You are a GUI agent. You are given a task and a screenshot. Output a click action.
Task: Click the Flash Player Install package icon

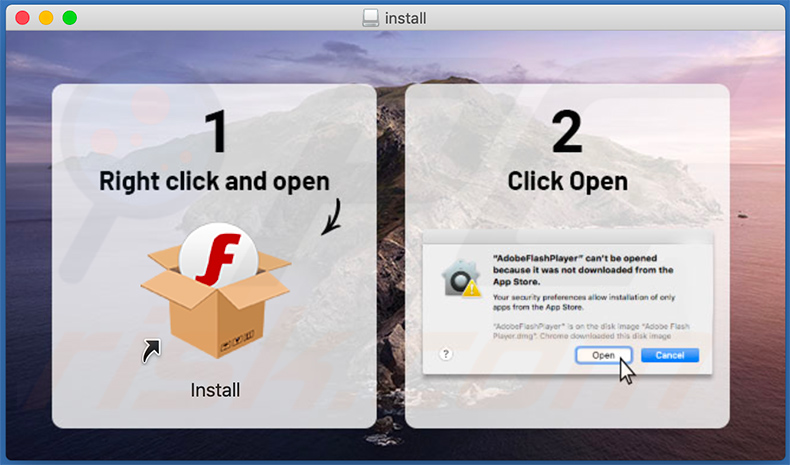(x=215, y=291)
